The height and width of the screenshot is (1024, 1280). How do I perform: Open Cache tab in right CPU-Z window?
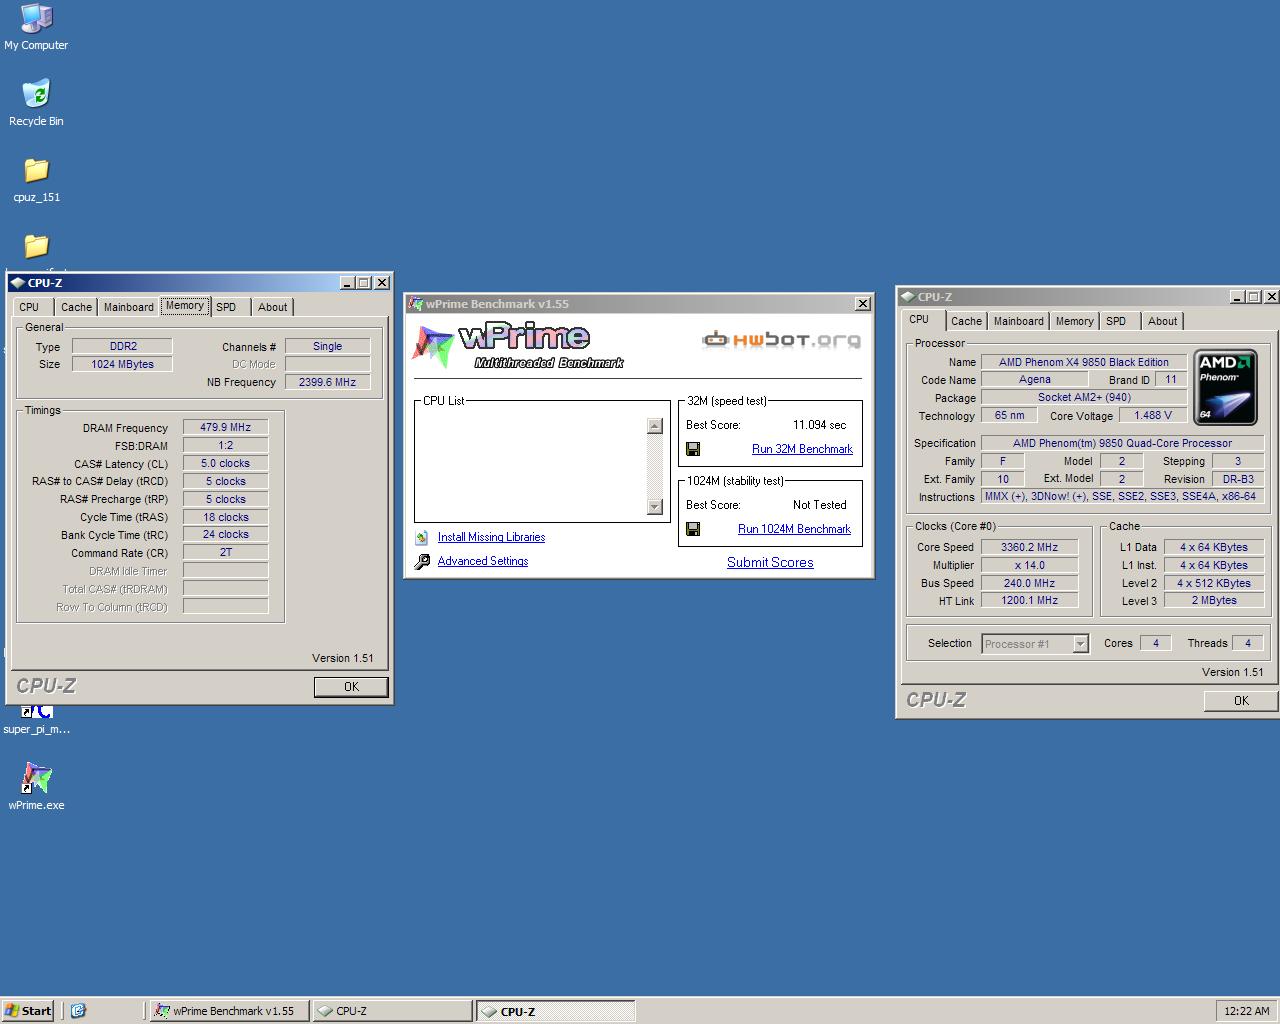click(x=966, y=321)
